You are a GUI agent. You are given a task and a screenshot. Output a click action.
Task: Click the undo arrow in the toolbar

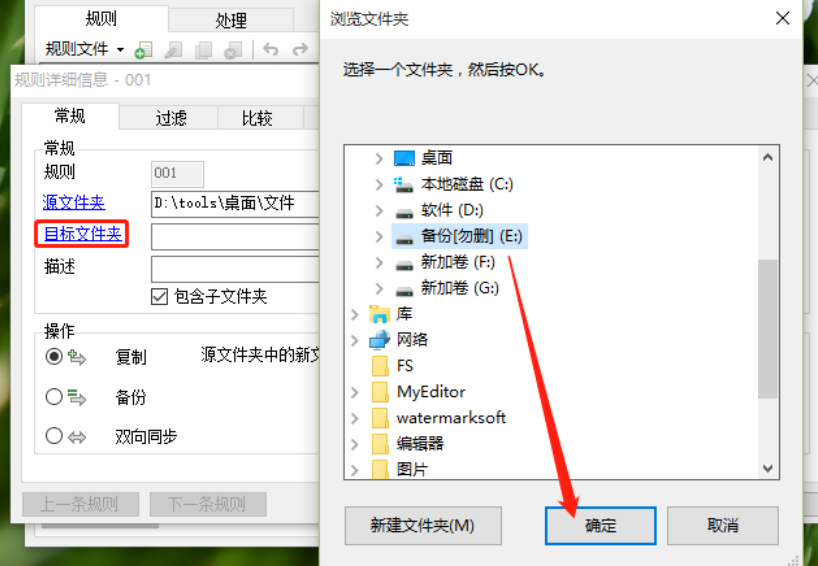(x=270, y=50)
